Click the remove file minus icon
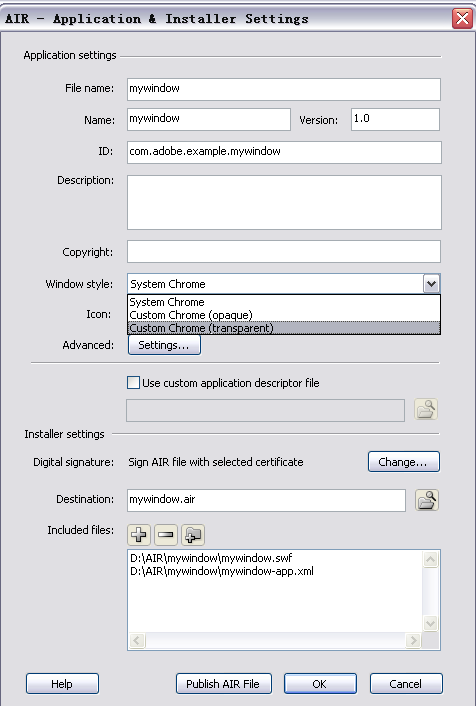The image size is (476, 706). (166, 534)
